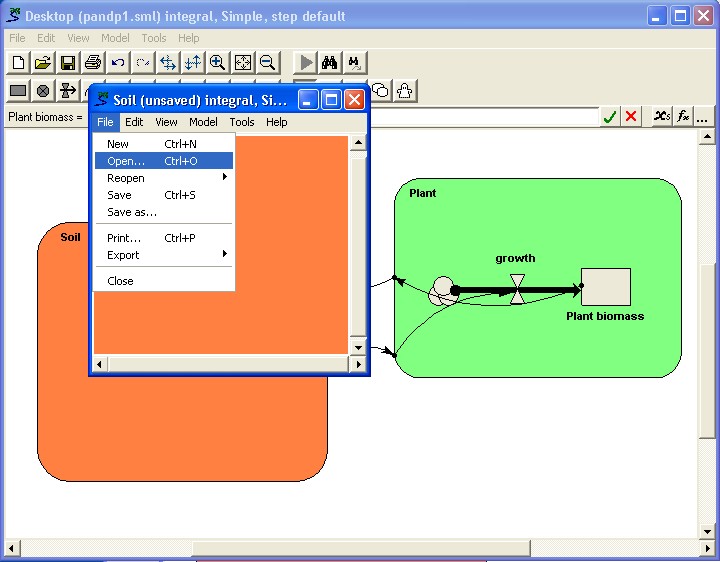
Task: Select the cloud source on growth flow
Action: pos(443,291)
